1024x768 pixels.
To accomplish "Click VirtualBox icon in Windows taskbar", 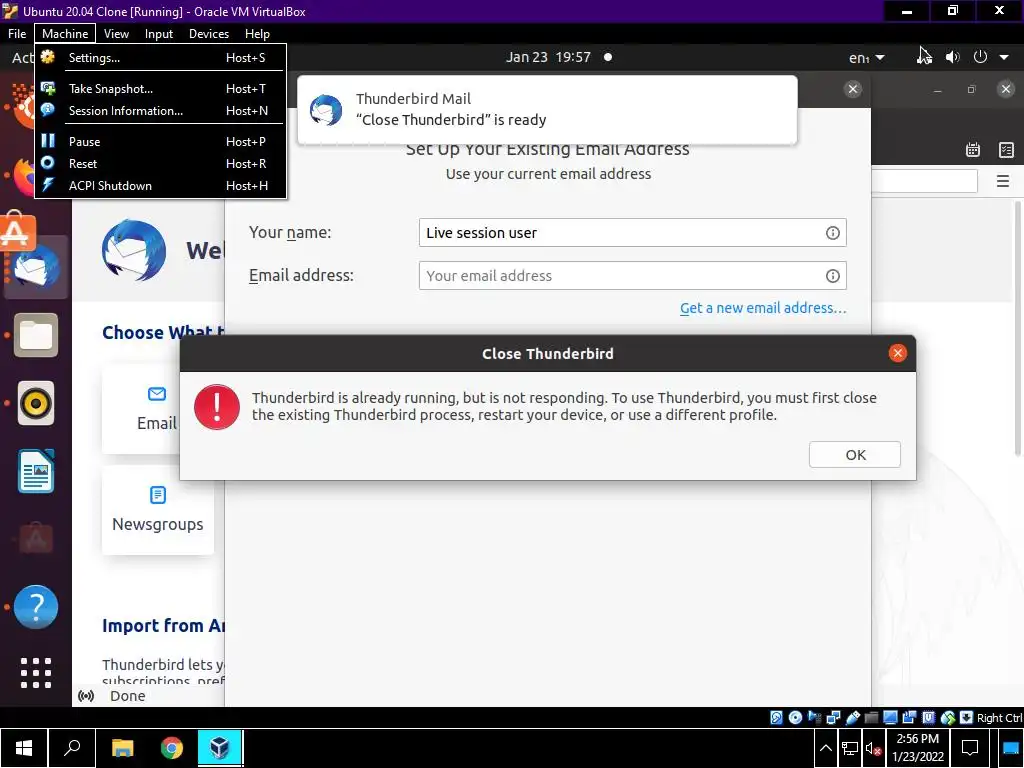I will [x=219, y=748].
